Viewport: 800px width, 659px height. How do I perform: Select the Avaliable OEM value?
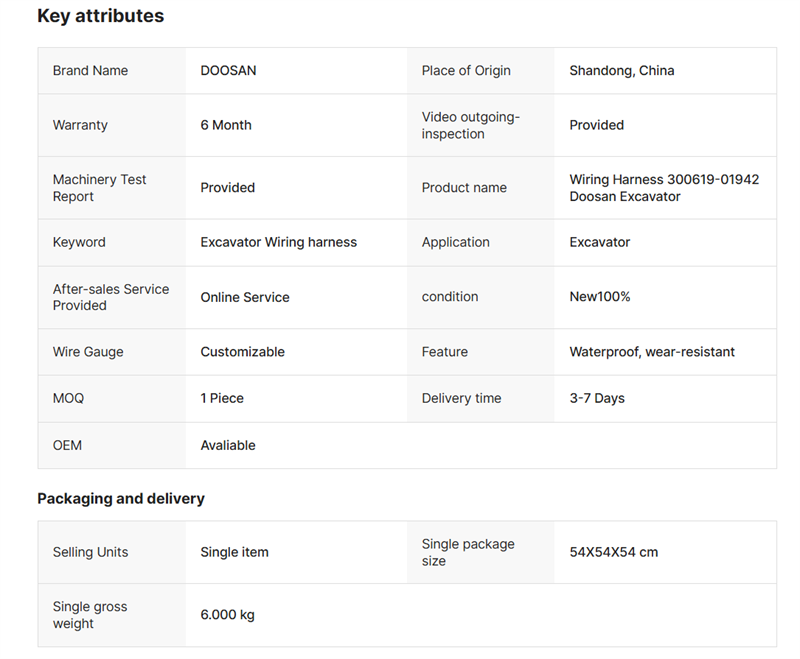pos(228,445)
